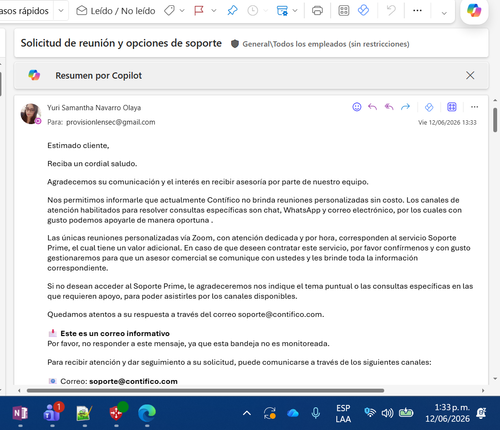Click the date Vie 12/06/2026 13:33
This screenshot has height=430, width=500.
pos(447,122)
